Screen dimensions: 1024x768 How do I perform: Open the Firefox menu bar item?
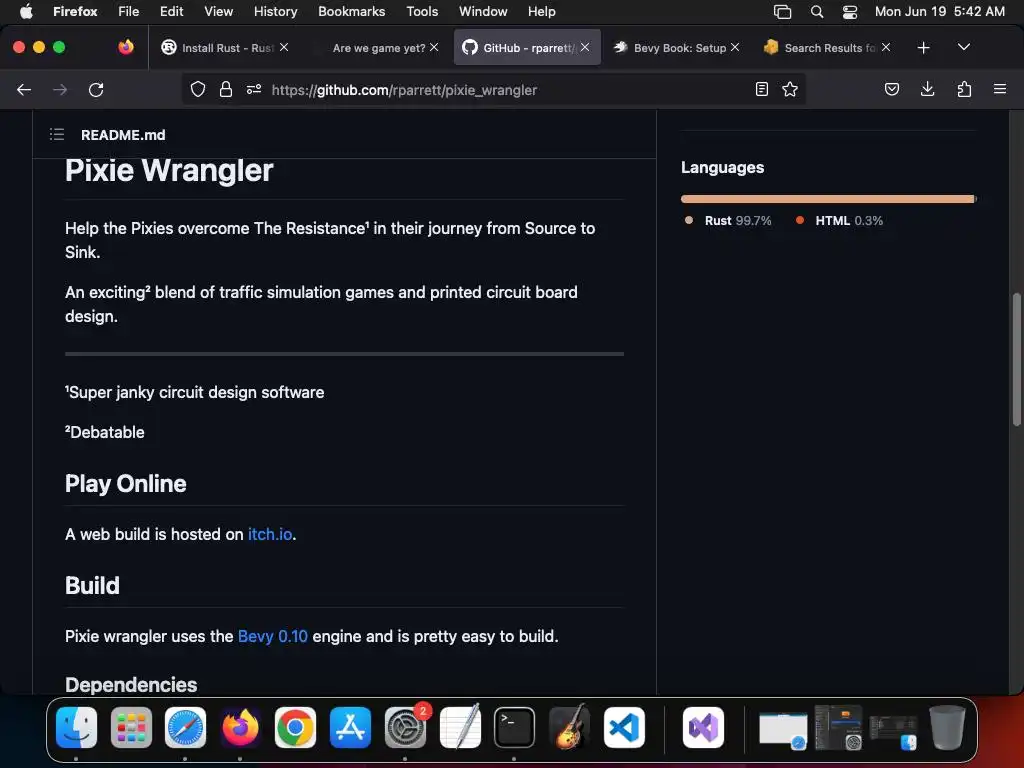pos(75,11)
